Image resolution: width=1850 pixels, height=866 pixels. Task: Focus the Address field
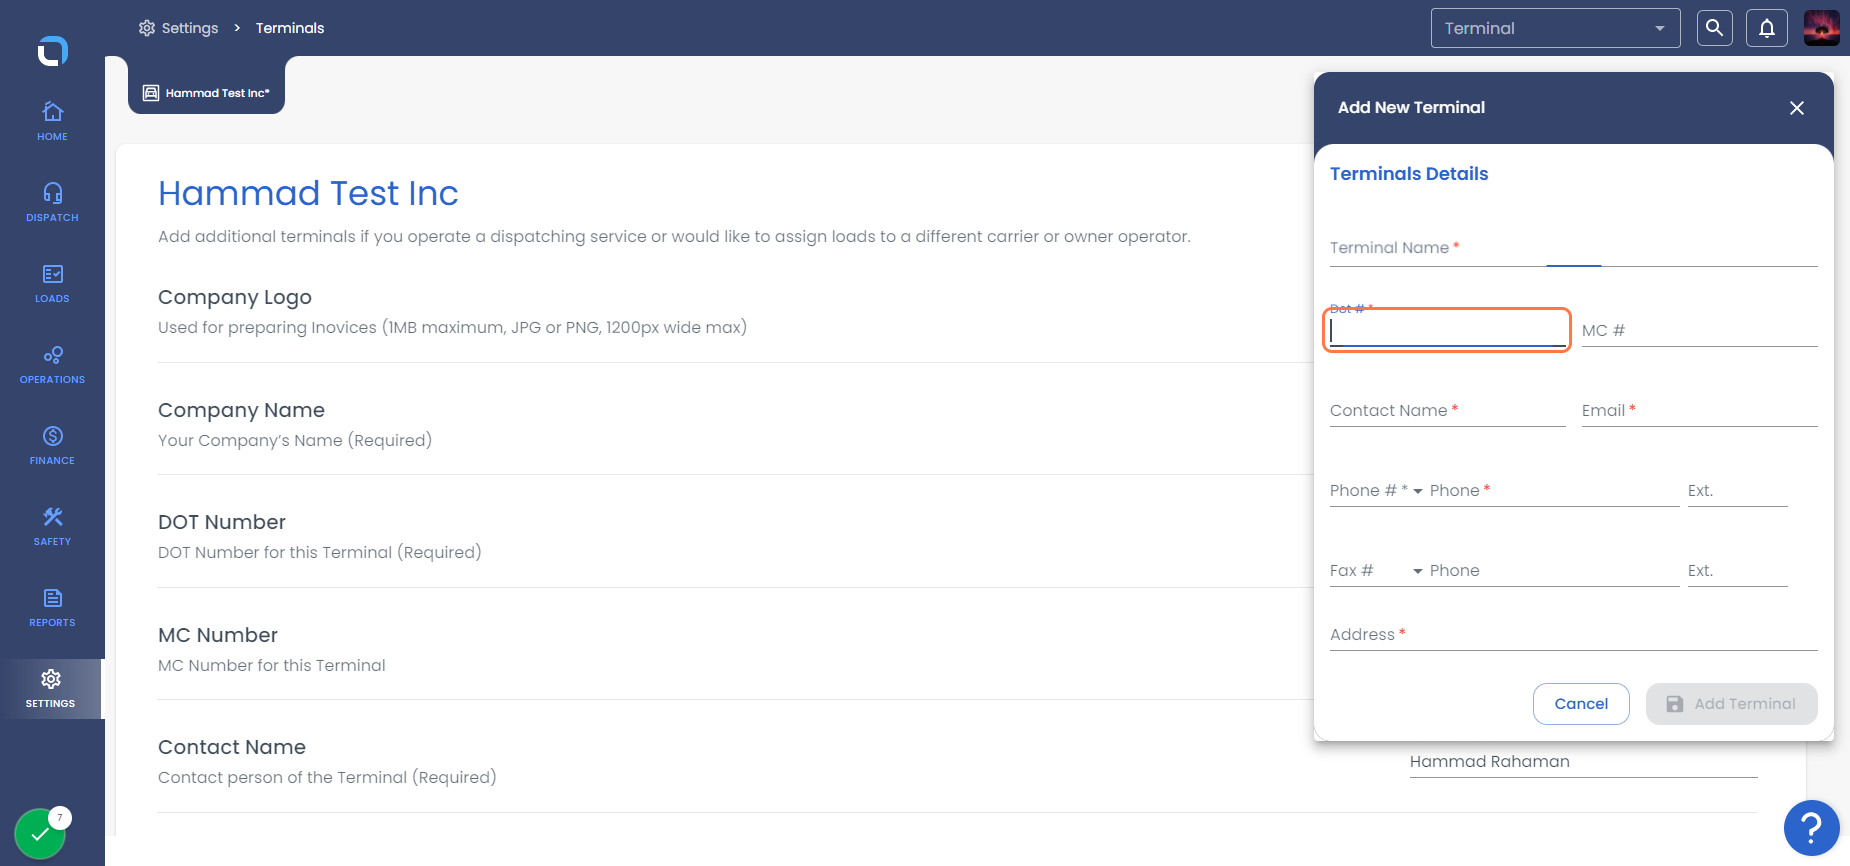point(1573,635)
